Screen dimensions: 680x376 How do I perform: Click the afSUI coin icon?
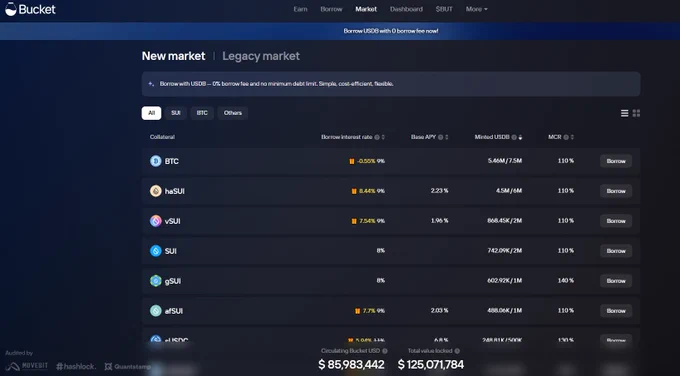(156, 311)
